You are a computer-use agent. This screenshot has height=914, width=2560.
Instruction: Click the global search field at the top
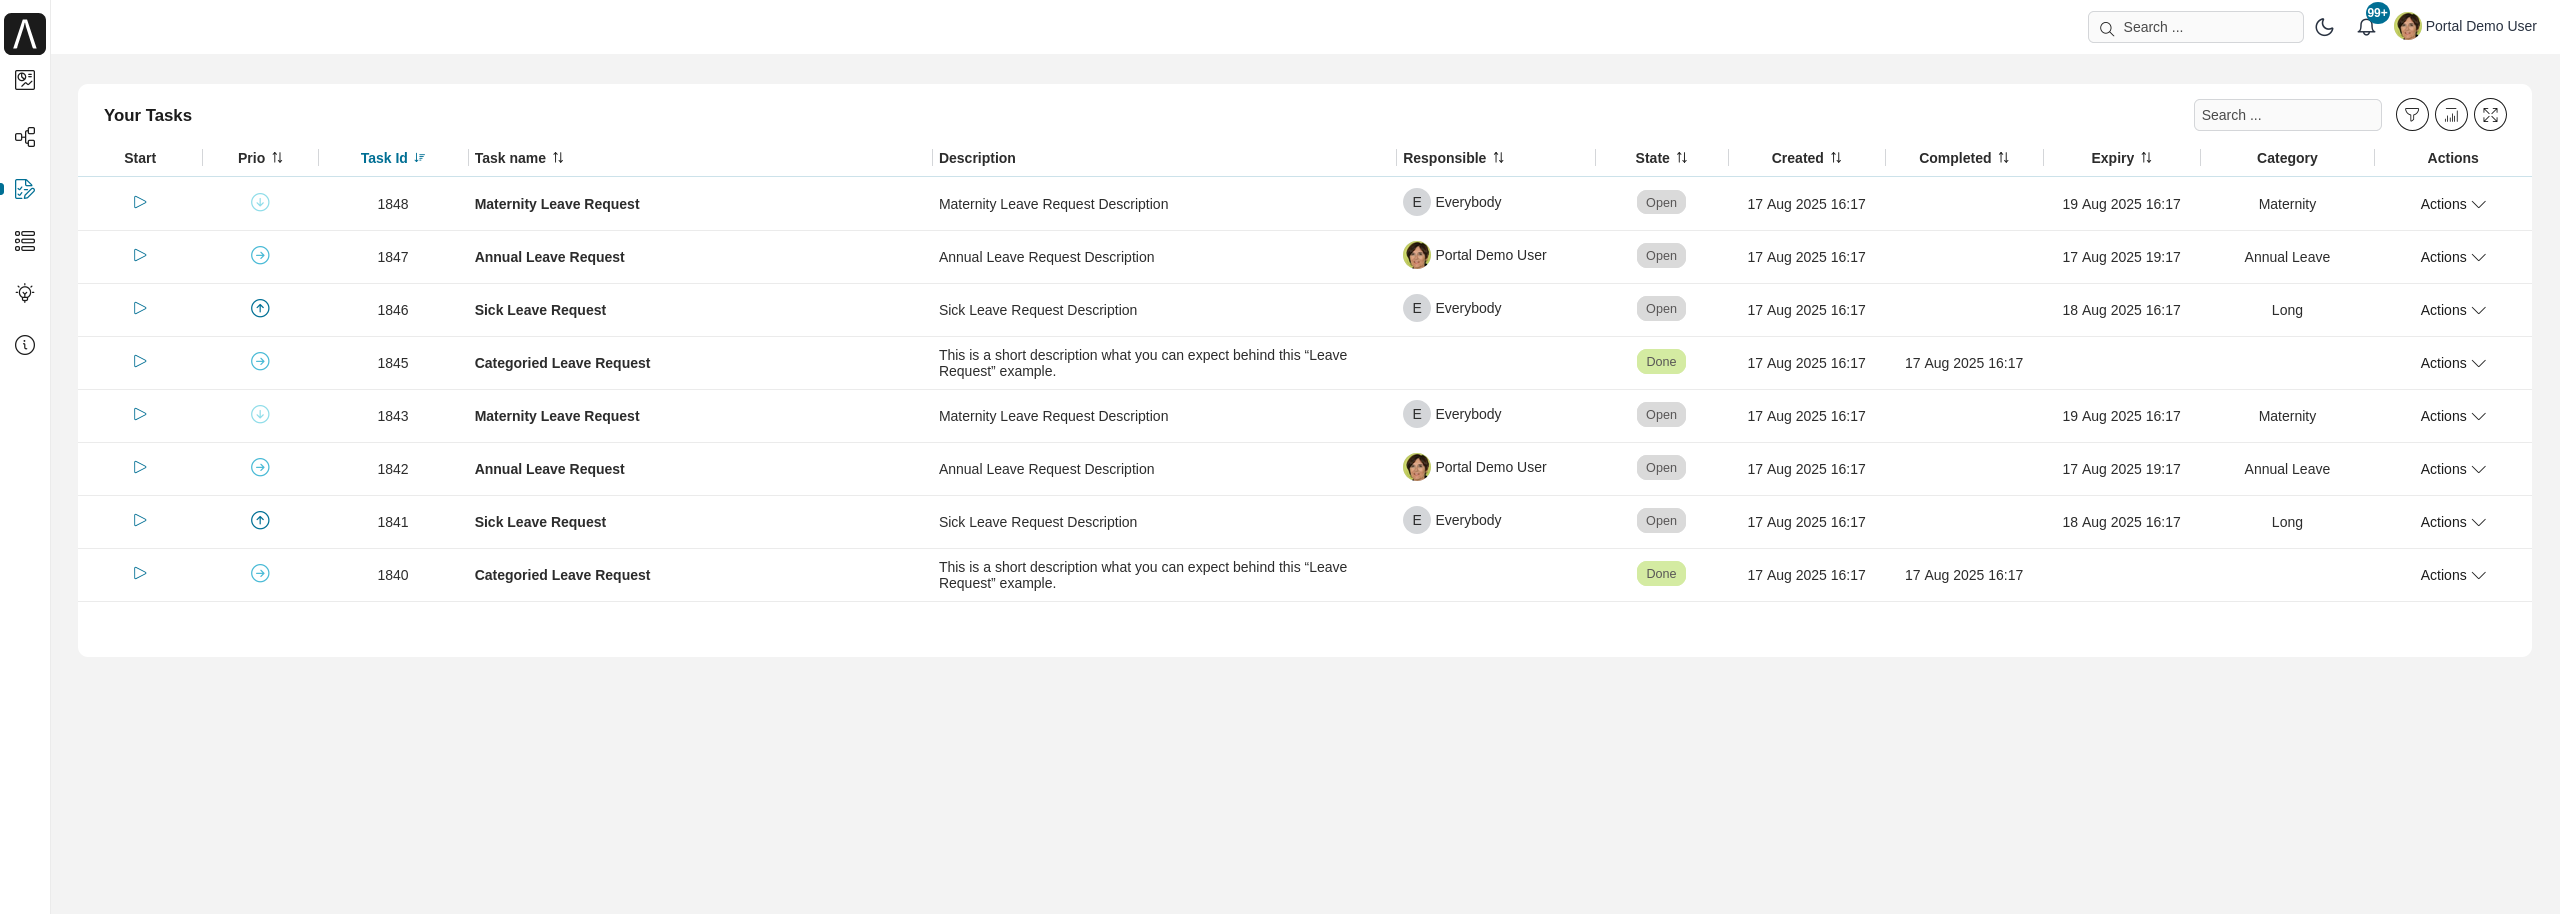pyautogui.click(x=2196, y=27)
